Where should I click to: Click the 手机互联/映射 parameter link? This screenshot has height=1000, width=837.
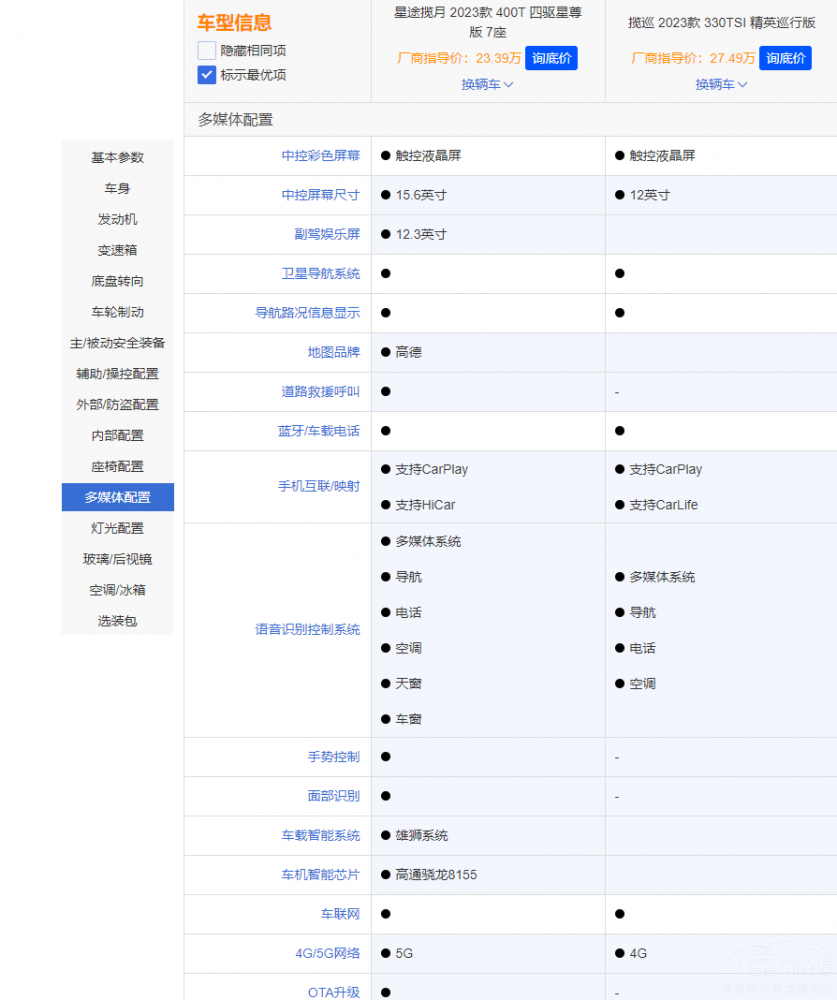point(318,486)
